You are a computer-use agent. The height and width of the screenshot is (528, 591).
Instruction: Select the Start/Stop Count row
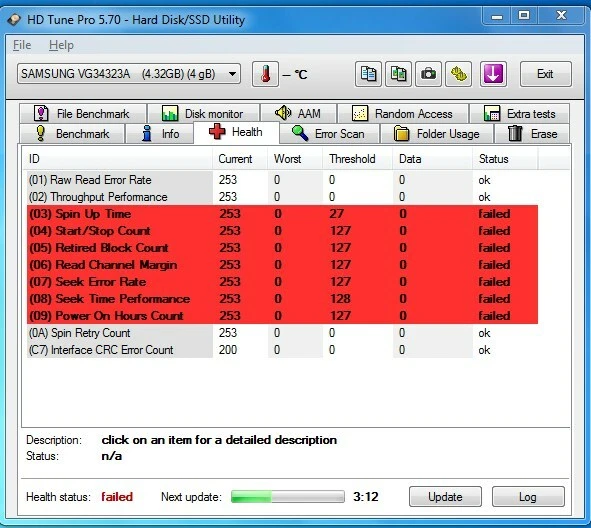282,231
